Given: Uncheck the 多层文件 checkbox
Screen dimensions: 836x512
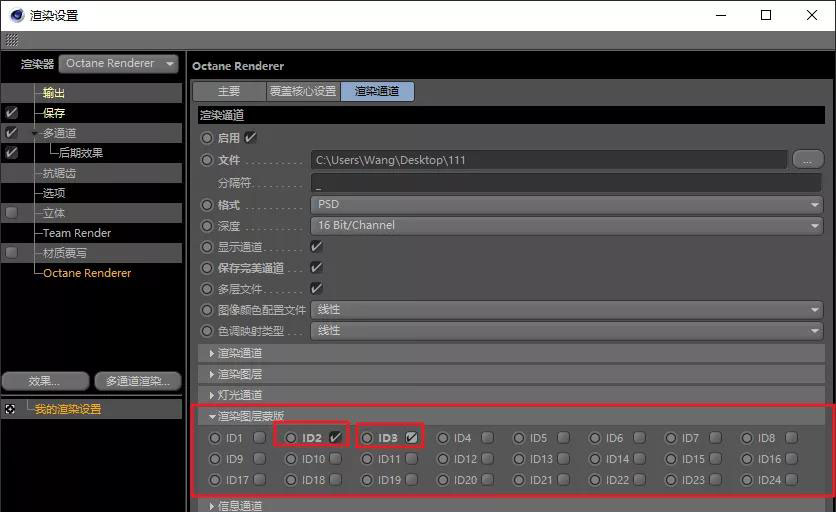Looking at the screenshot, I should (x=317, y=289).
